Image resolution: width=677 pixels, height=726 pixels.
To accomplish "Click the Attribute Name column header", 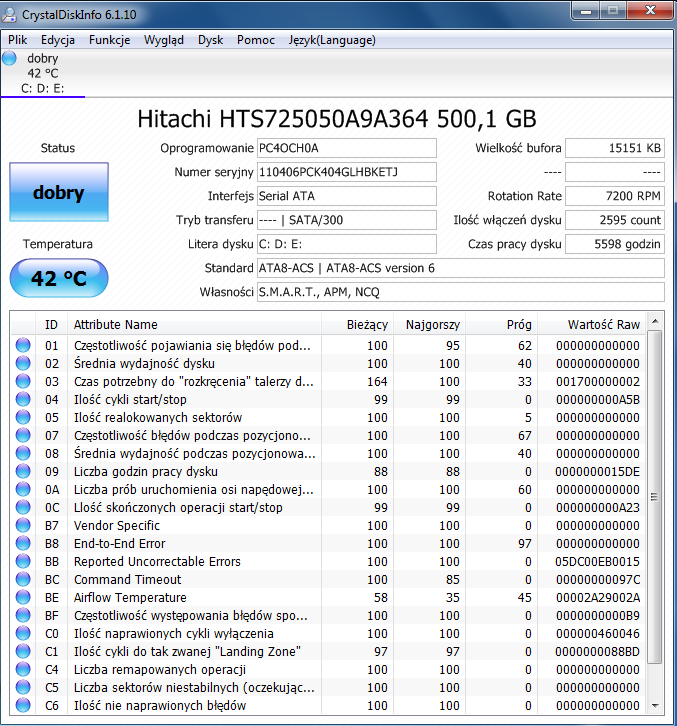I will coord(194,325).
